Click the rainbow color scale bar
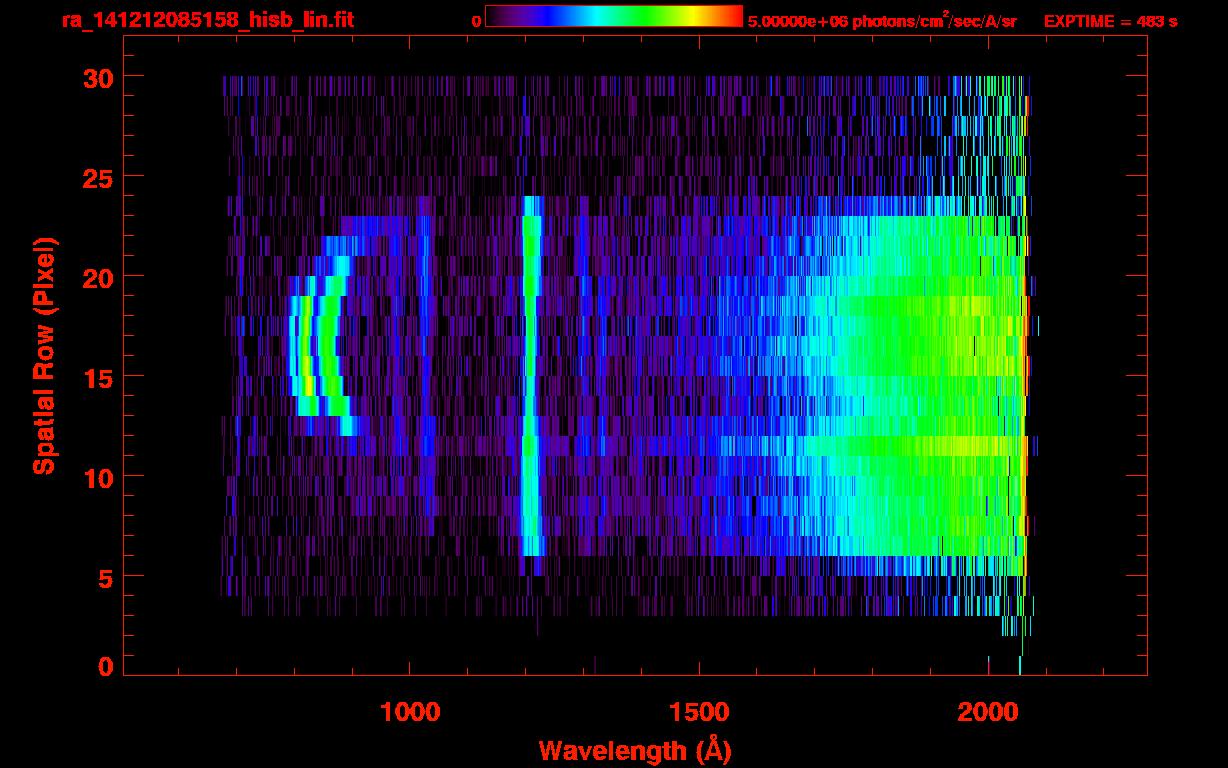This screenshot has width=1228, height=768. [x=614, y=16]
